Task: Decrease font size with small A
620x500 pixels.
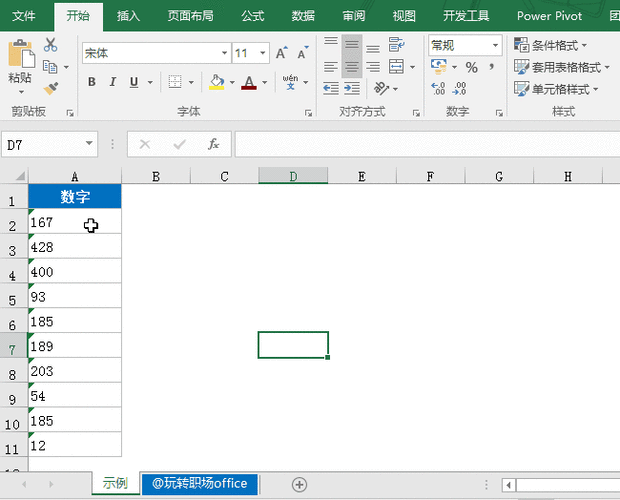Action: coord(302,53)
